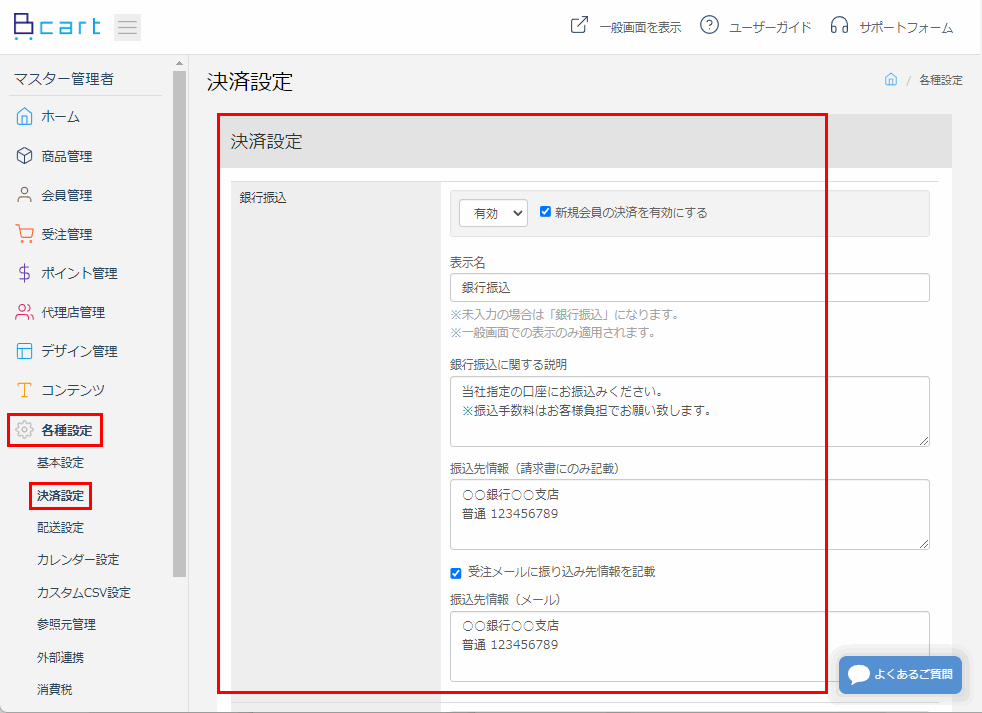Click the 銀行振込 row label
The height and width of the screenshot is (713, 982).
(x=263, y=198)
